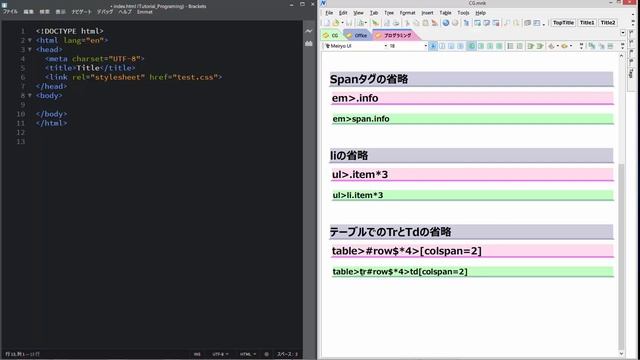Screen dimensions: 640x360
Task: Collapse the html tag fold arrow on line 2
Action: pos(30,40)
